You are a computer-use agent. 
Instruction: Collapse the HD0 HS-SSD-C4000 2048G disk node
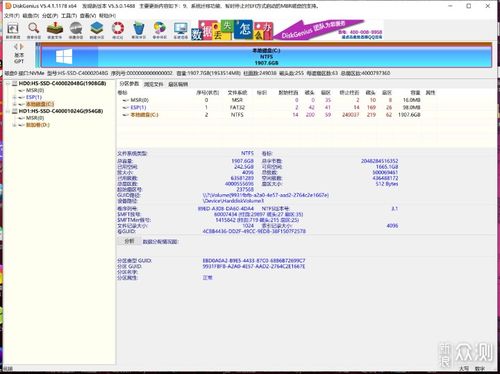(x=8, y=83)
